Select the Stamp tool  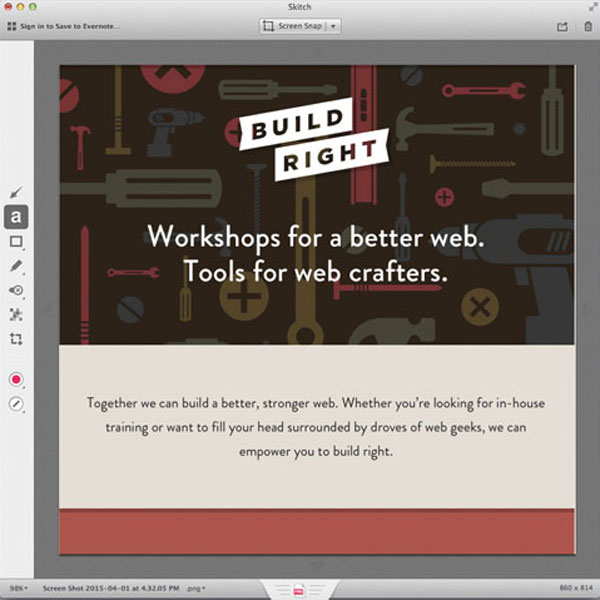pyautogui.click(x=16, y=290)
